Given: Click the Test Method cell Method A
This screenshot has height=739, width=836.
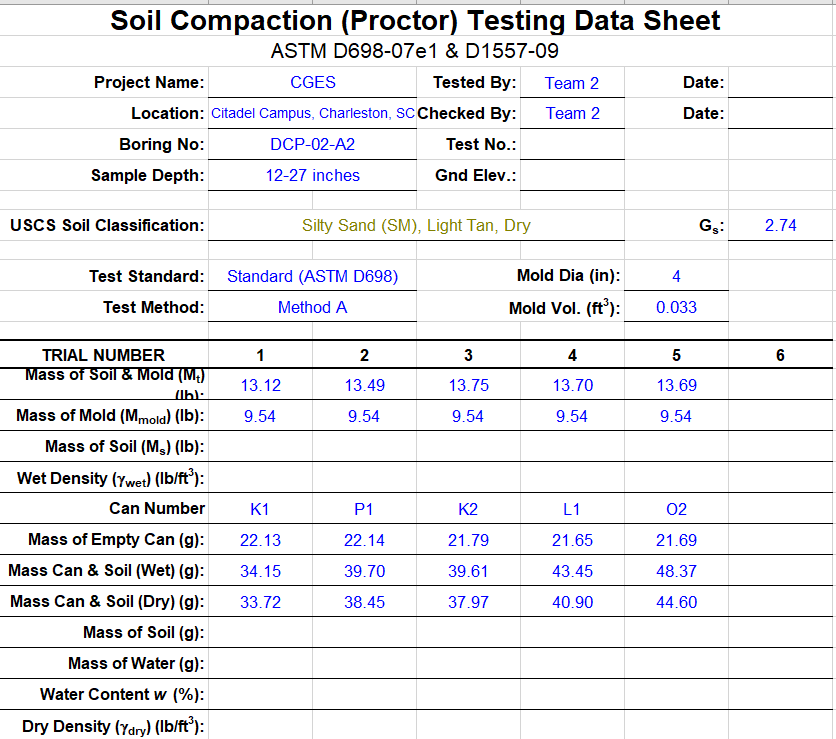Looking at the screenshot, I should point(312,307).
